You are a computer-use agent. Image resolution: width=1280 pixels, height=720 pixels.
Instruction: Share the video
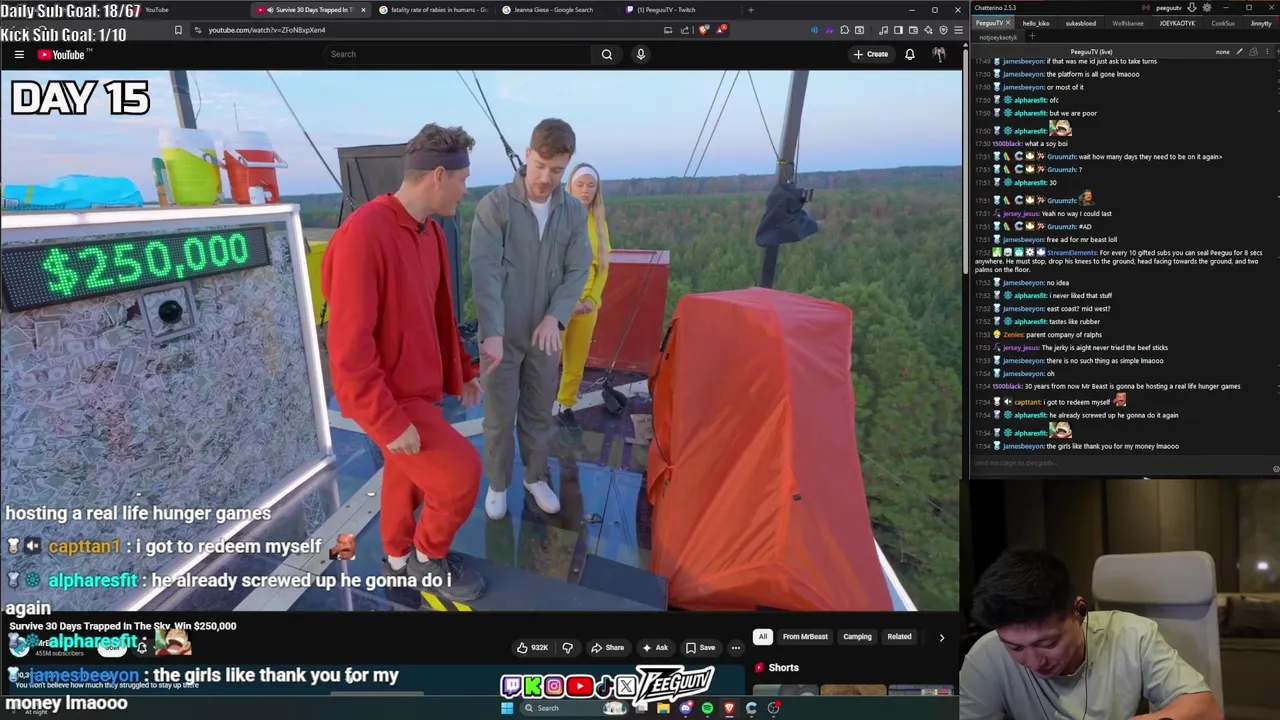click(607, 648)
